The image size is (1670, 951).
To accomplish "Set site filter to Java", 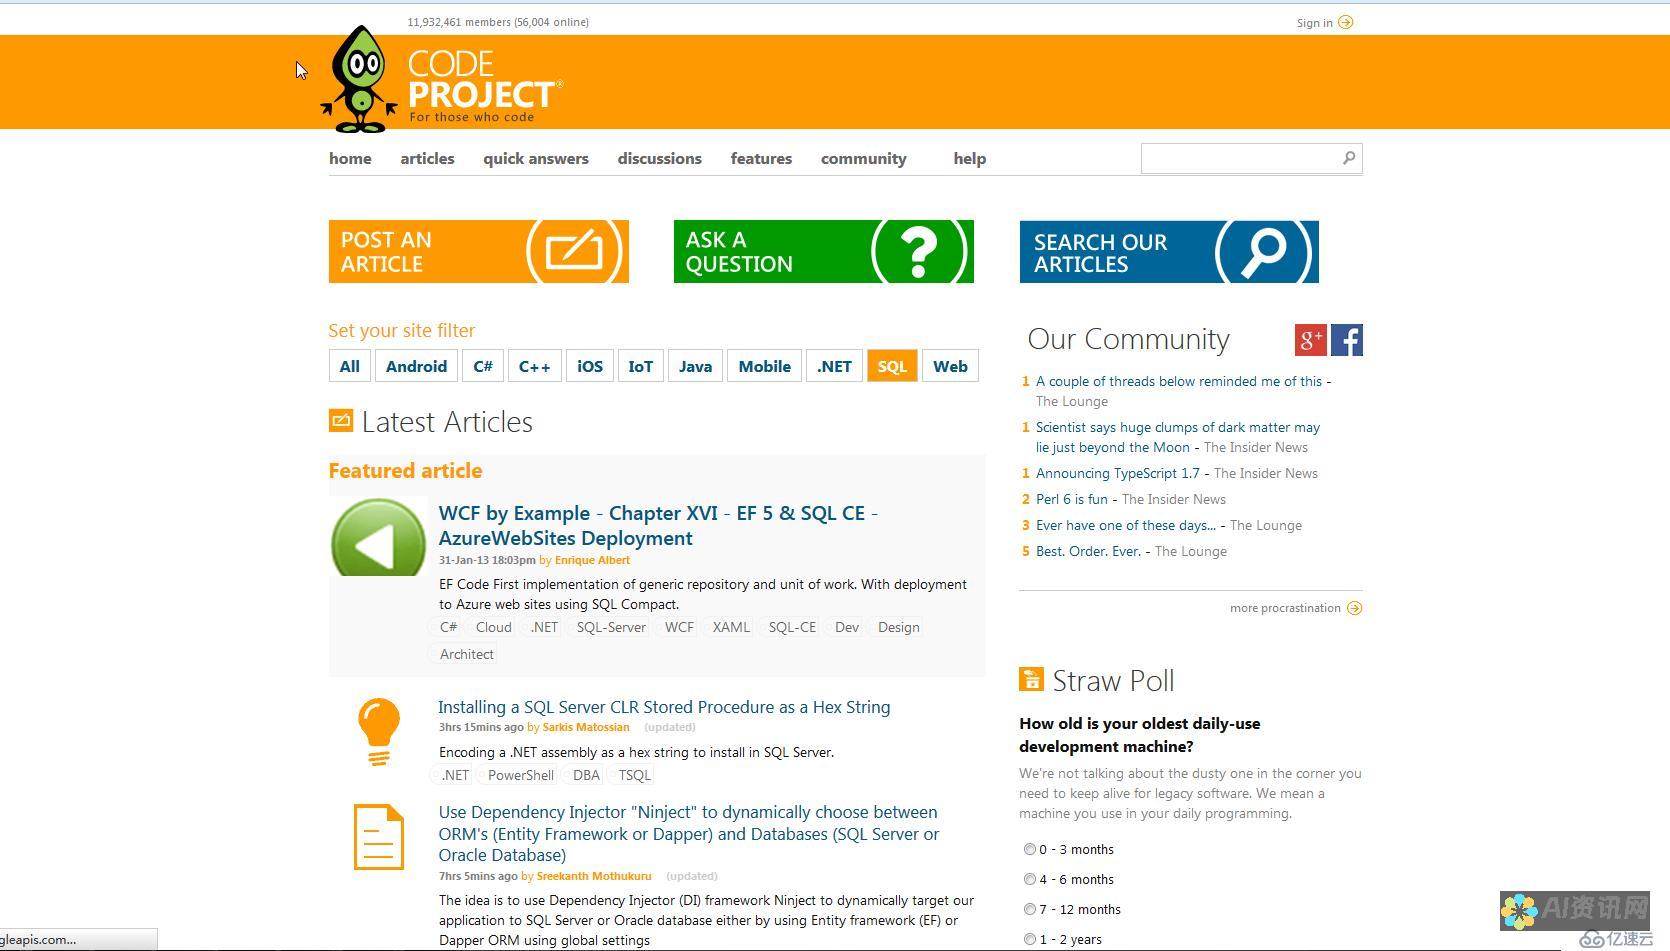I will 695,366.
